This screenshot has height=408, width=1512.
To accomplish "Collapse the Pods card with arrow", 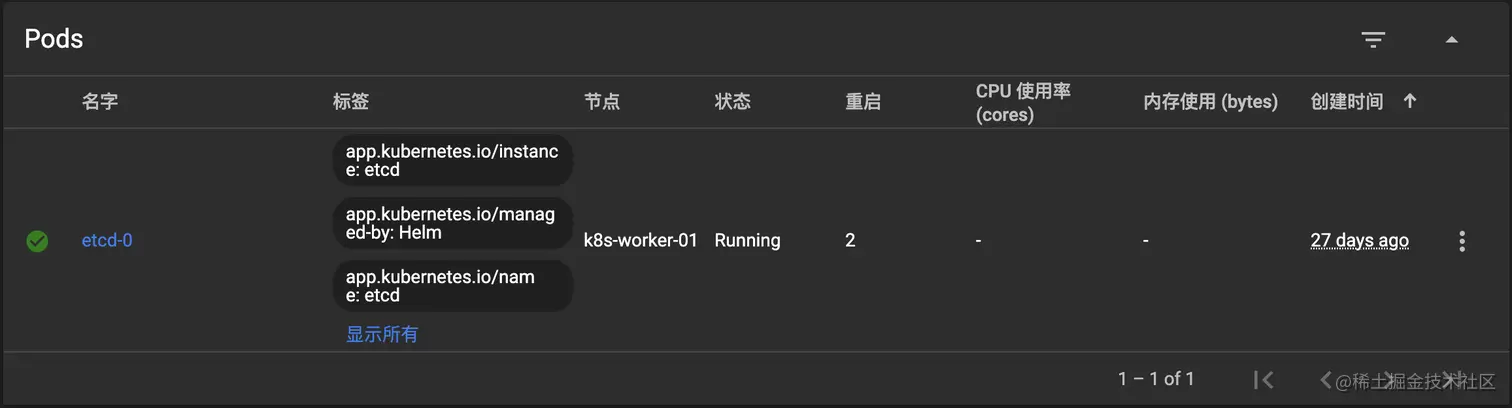I will pyautogui.click(x=1451, y=40).
